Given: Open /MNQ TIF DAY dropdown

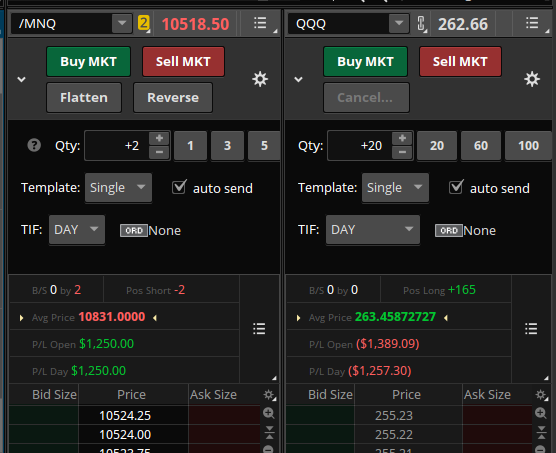Looking at the screenshot, I should (77, 230).
